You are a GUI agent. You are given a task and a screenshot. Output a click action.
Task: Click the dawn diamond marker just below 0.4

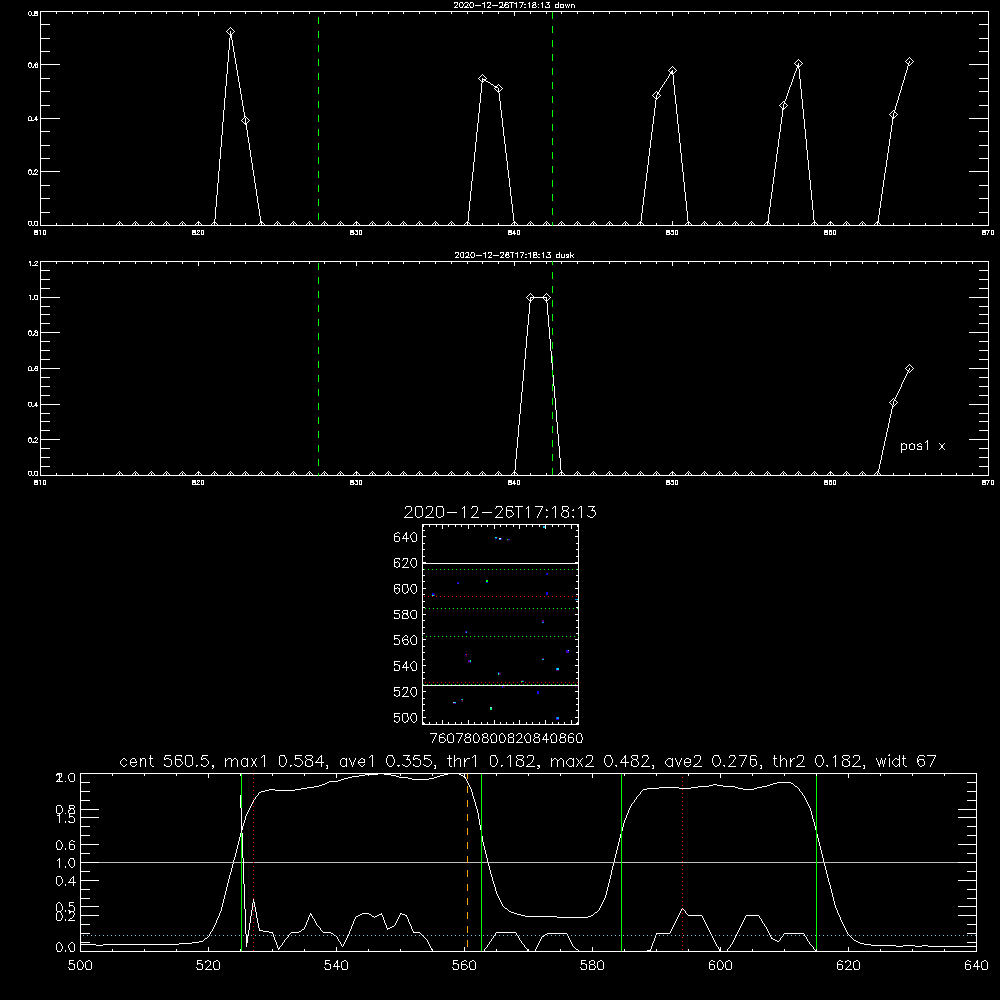tap(246, 121)
